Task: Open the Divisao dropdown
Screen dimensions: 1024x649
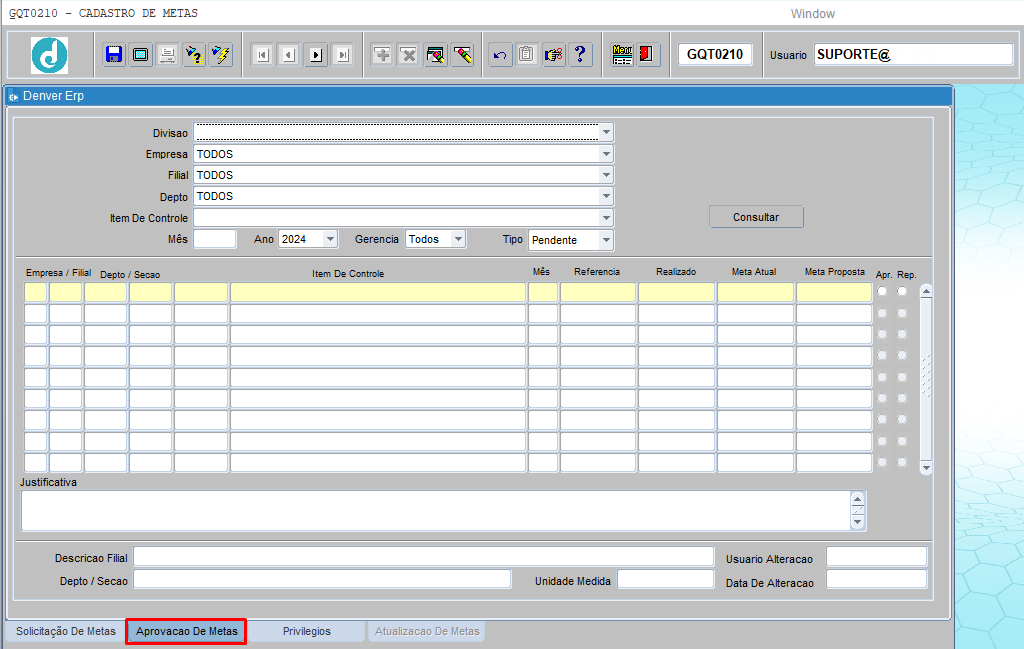Action: click(x=606, y=133)
